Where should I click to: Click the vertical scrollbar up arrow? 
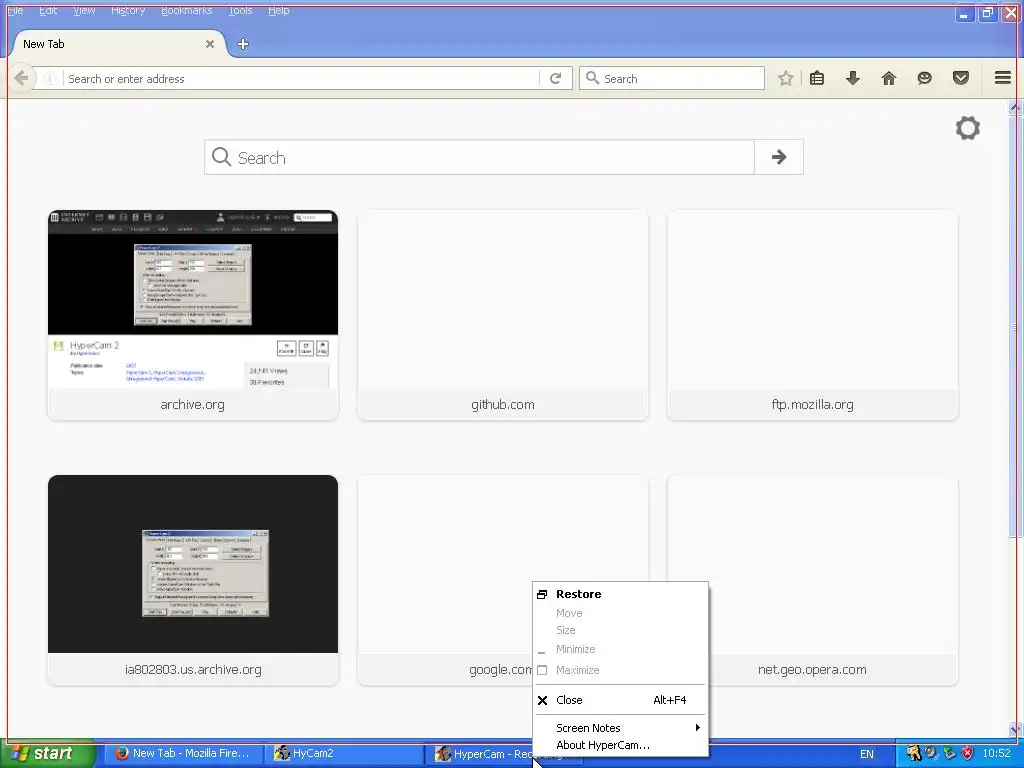tap(1016, 107)
